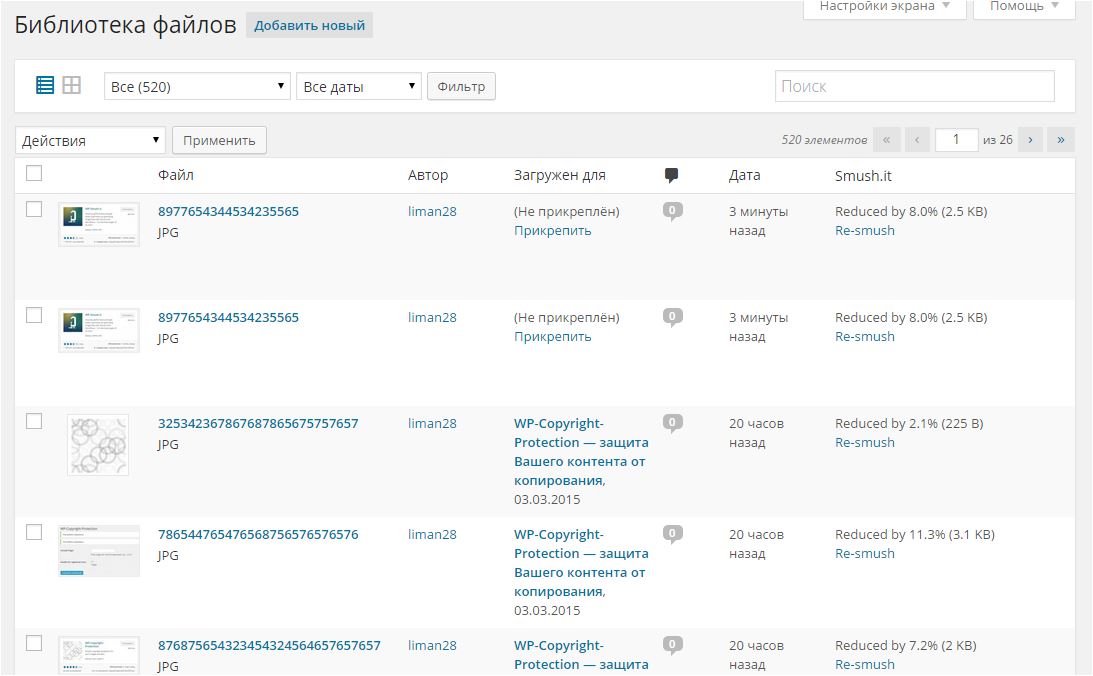Viewport: 1093px width, 676px height.
Task: Click comment bubble for 3253423678 file row
Action: click(672, 423)
